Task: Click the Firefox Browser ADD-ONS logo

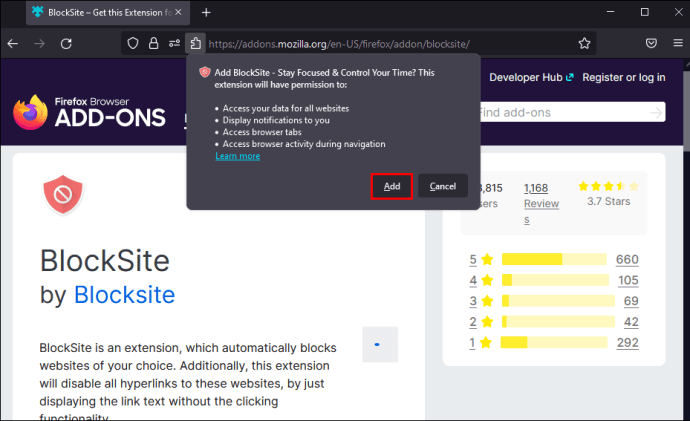Action: point(89,113)
